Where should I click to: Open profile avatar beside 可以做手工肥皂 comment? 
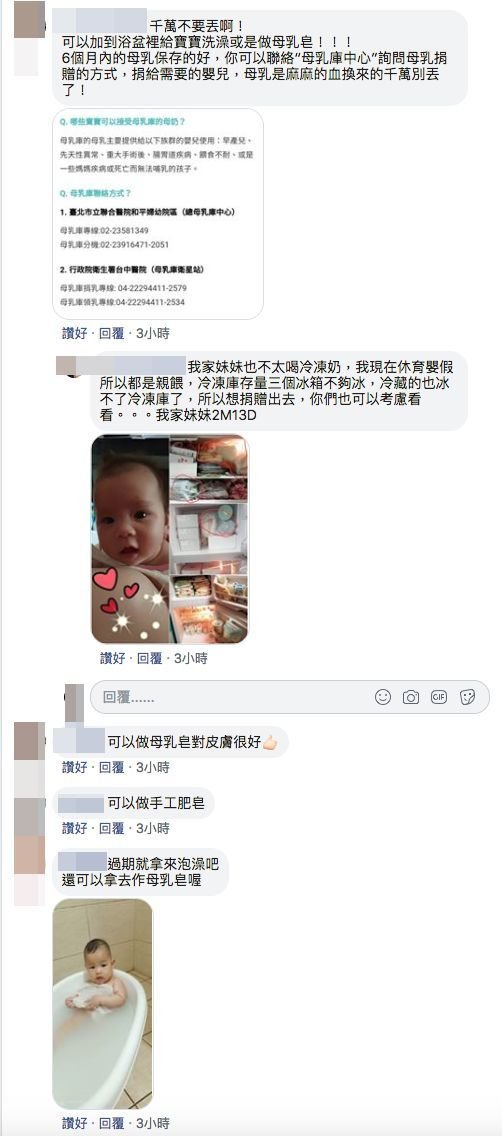click(x=30, y=817)
